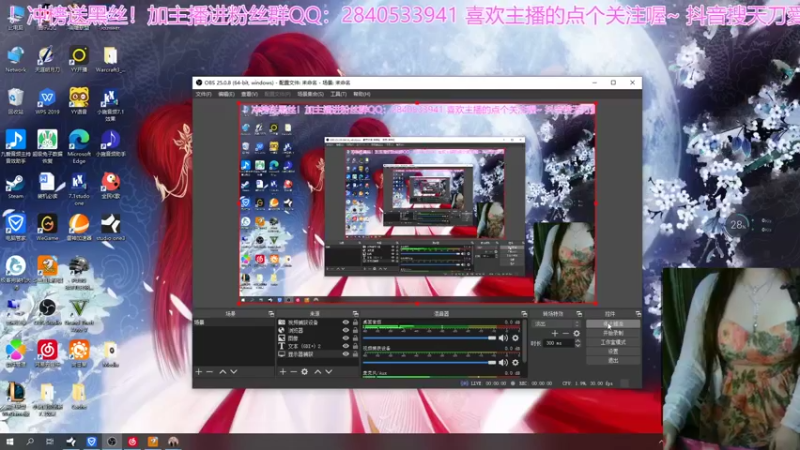The height and width of the screenshot is (450, 800).
Task: Open Microsoft Edge desktop shortcut
Action: (x=79, y=146)
